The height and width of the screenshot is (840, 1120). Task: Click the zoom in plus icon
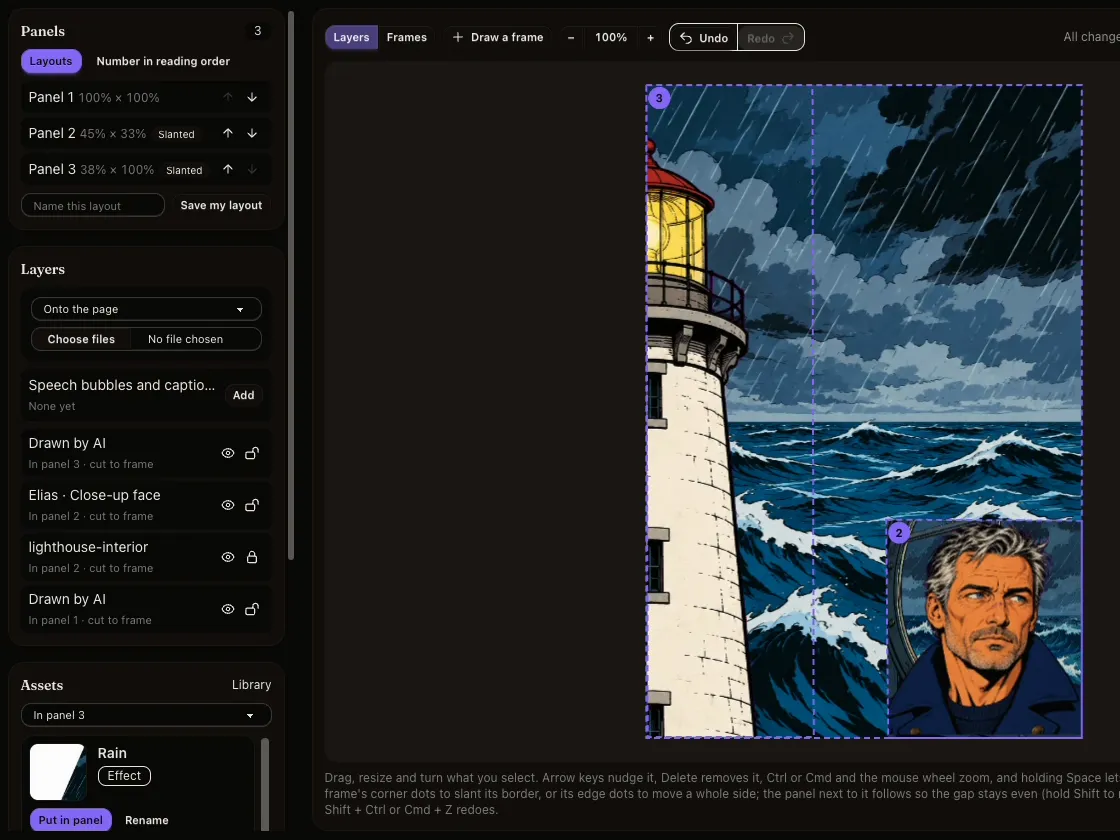coord(650,37)
